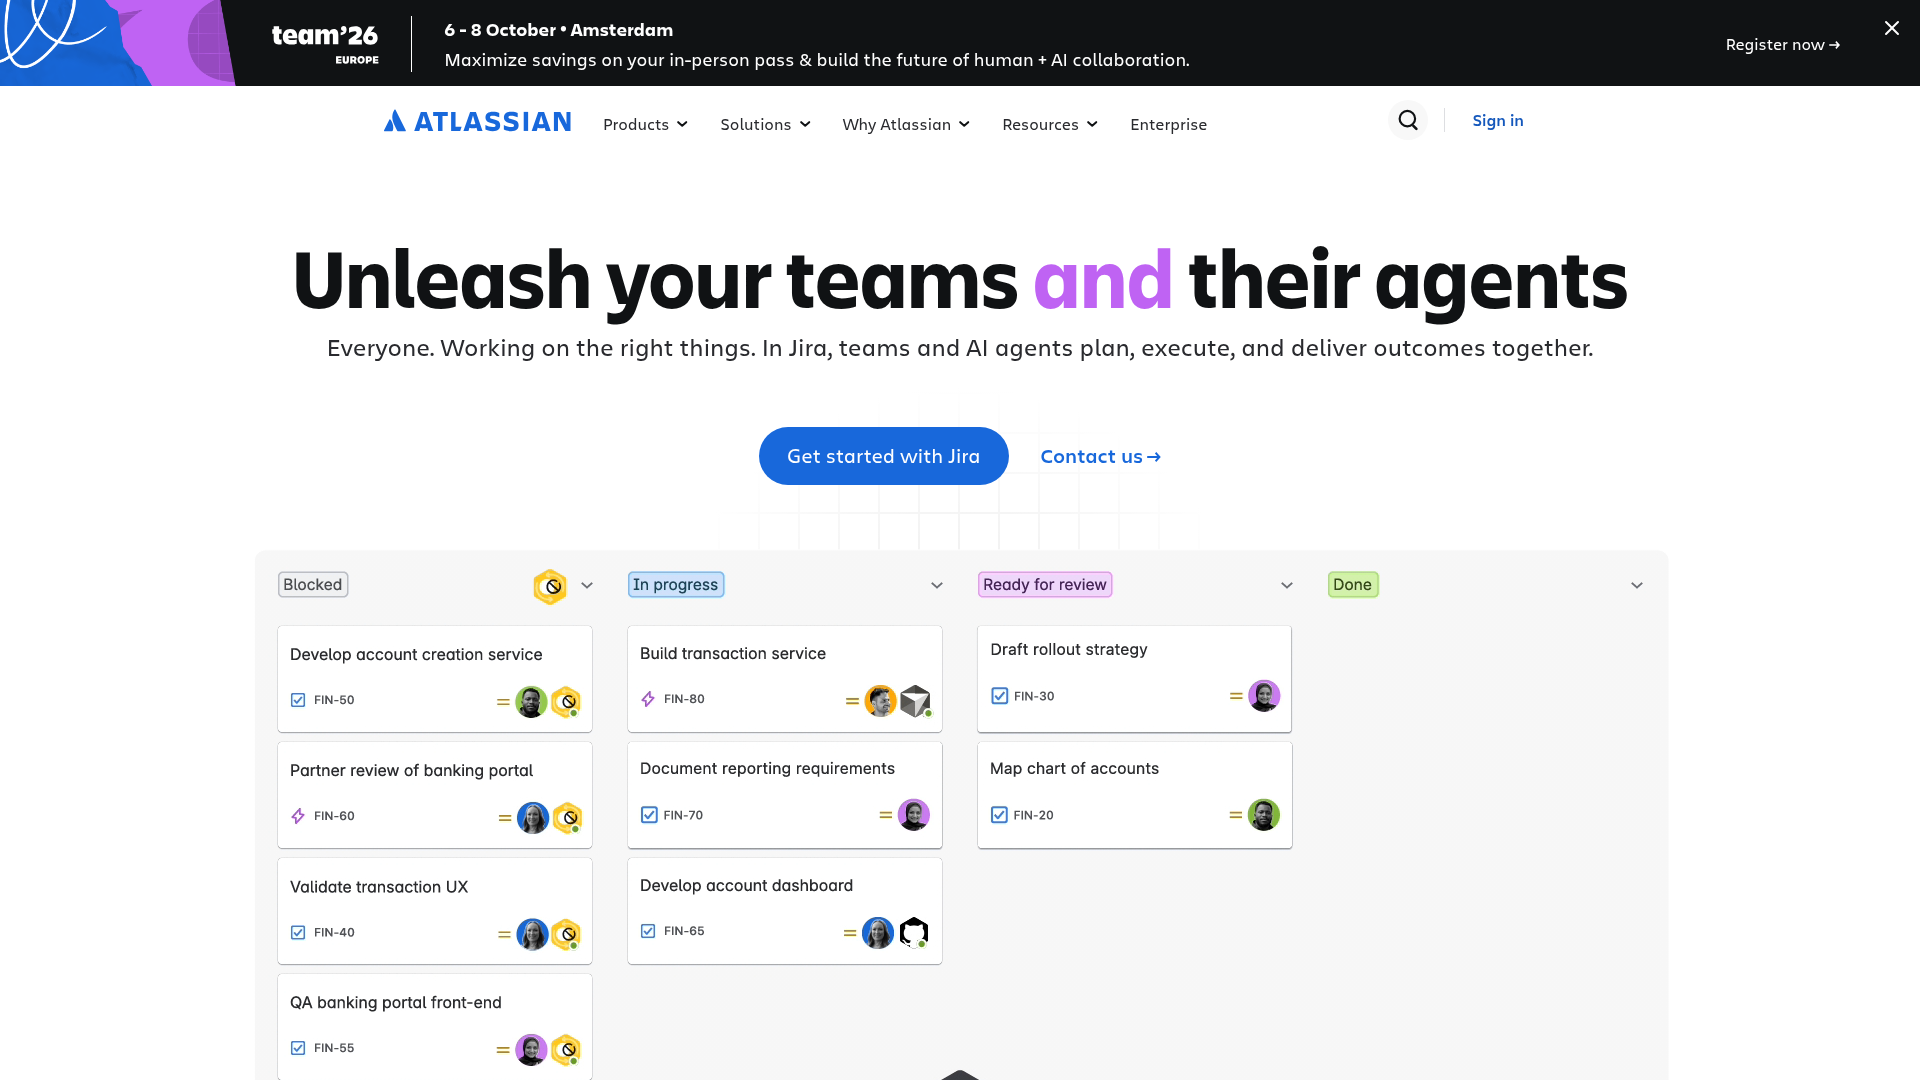
Task: Select the In progress status label
Action: (x=676, y=585)
